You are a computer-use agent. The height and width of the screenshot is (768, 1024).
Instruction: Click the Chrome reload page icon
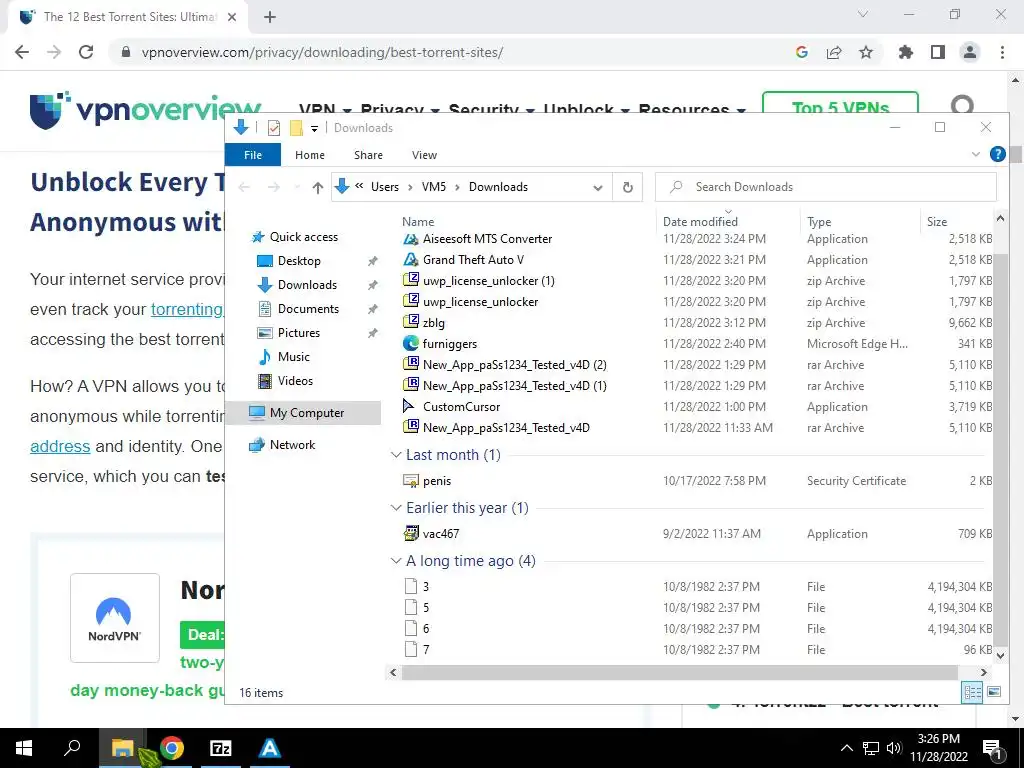[x=86, y=52]
